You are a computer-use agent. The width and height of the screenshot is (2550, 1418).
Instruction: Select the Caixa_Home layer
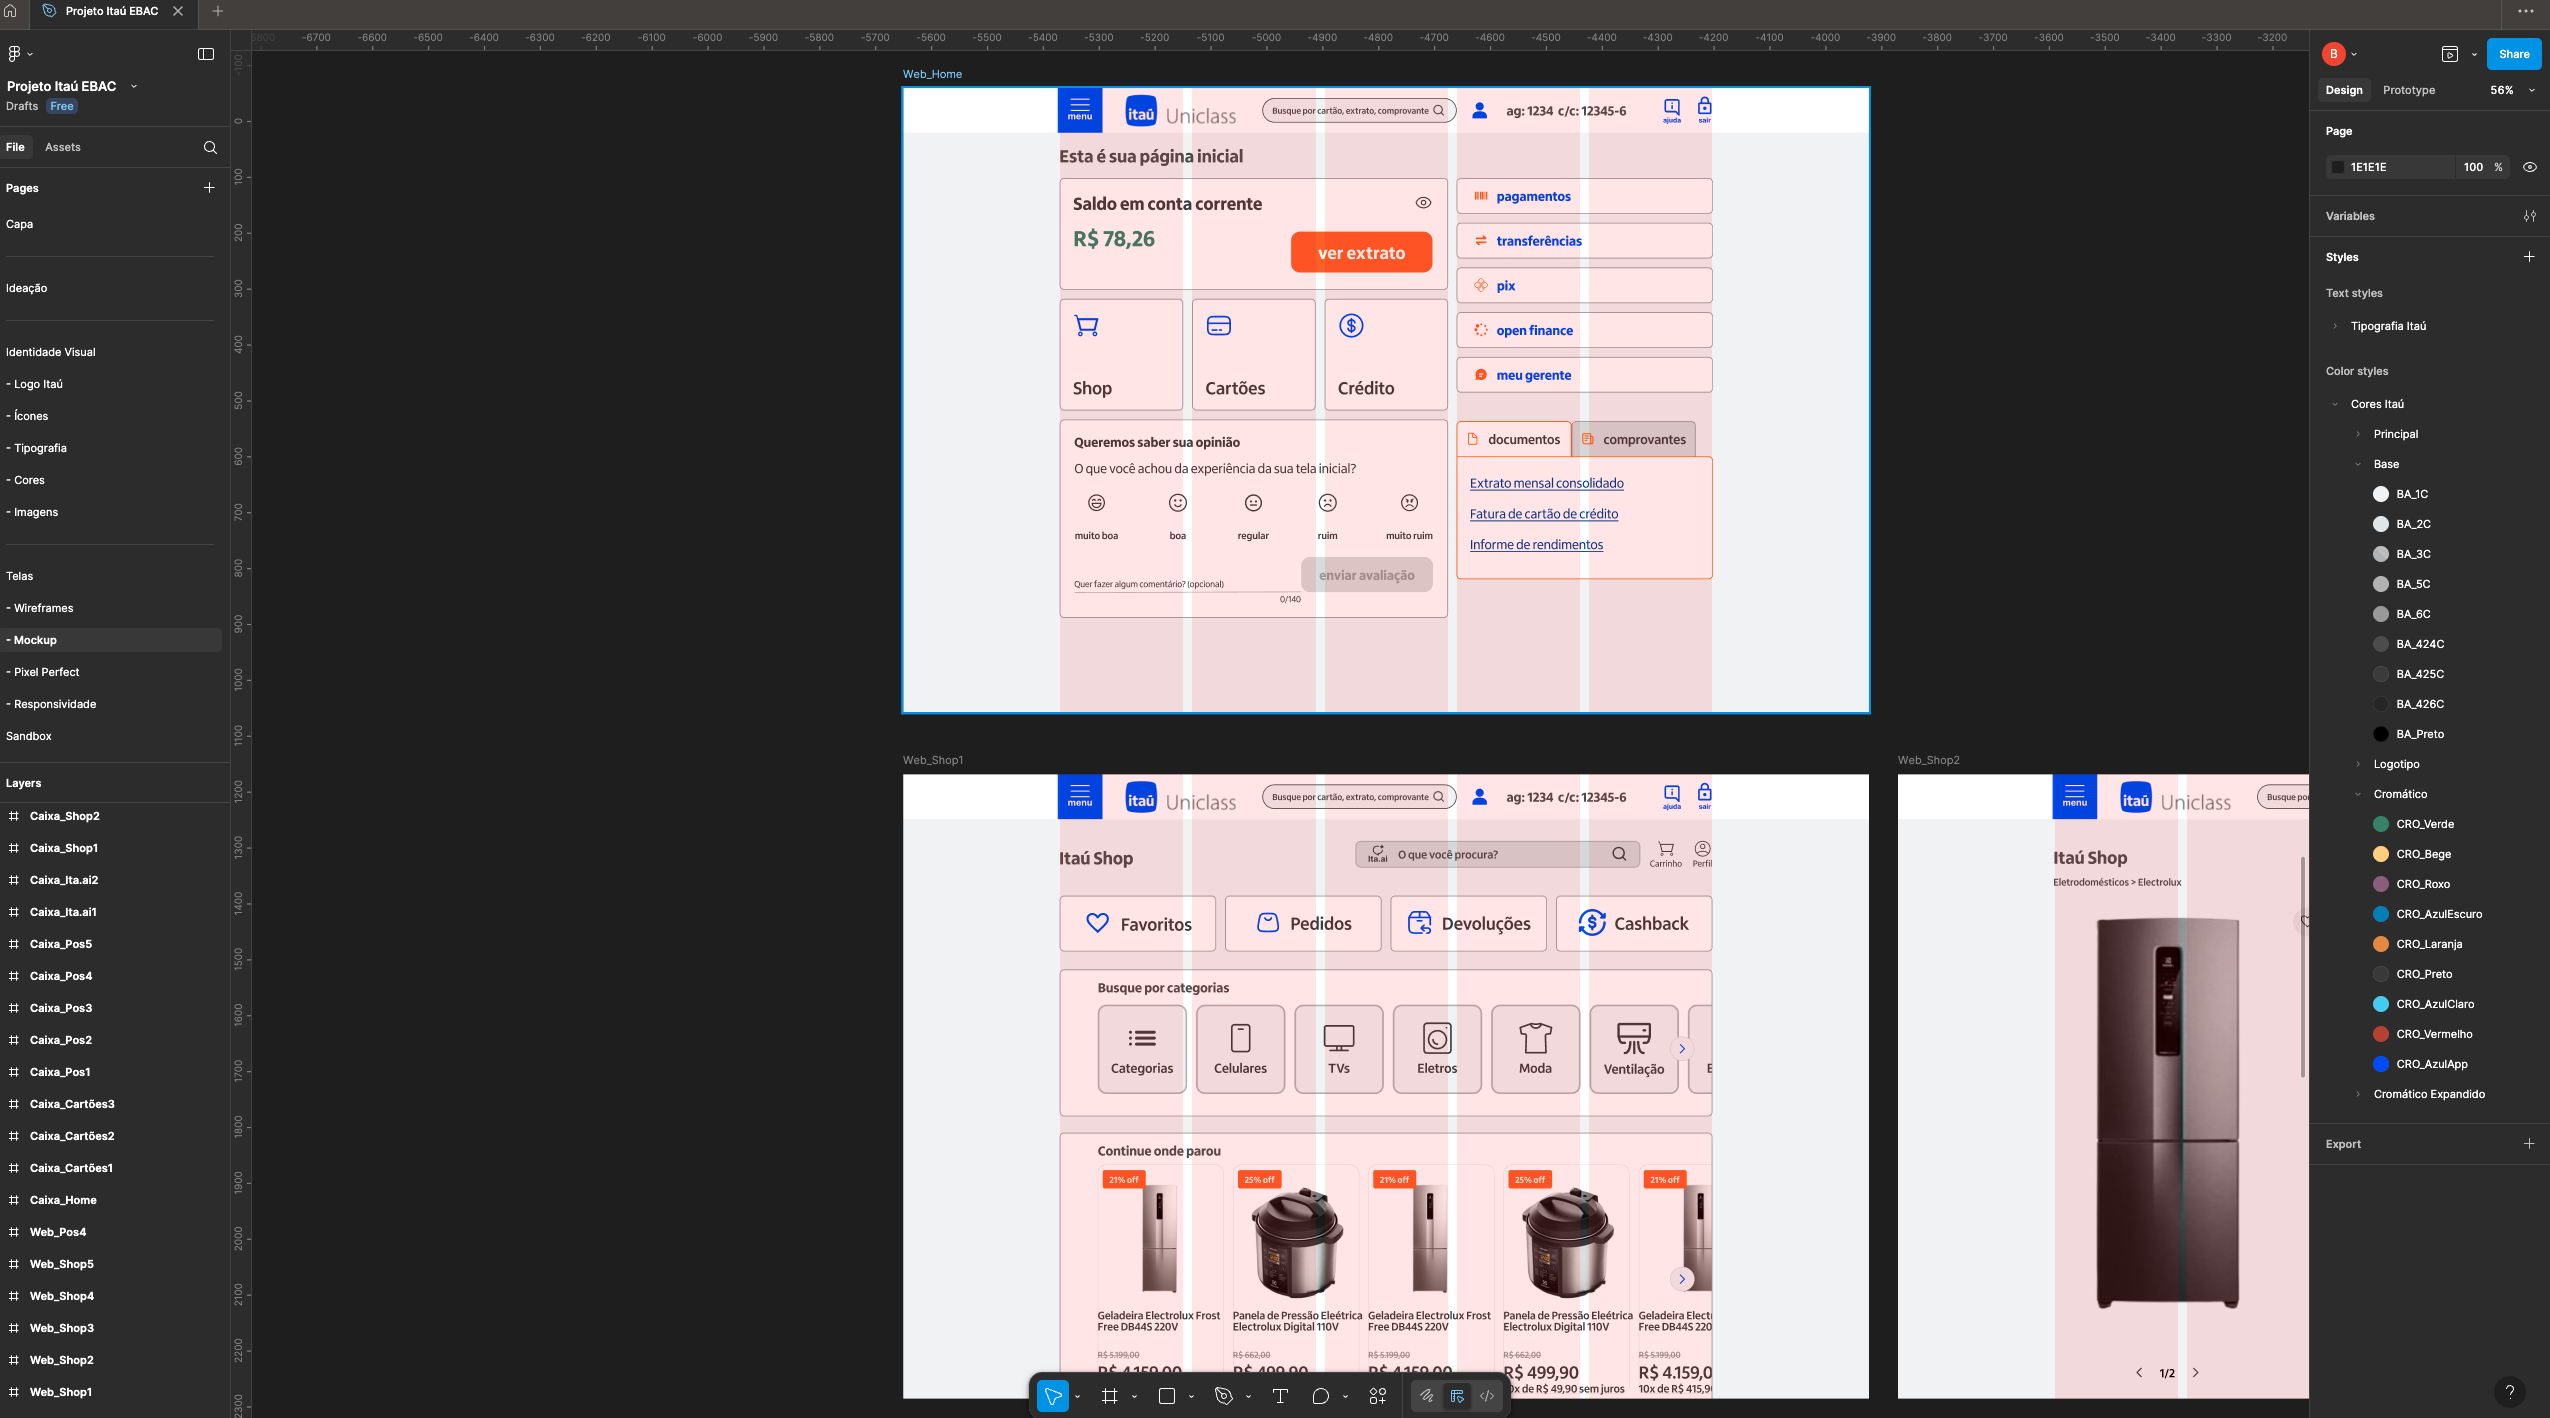[63, 1200]
